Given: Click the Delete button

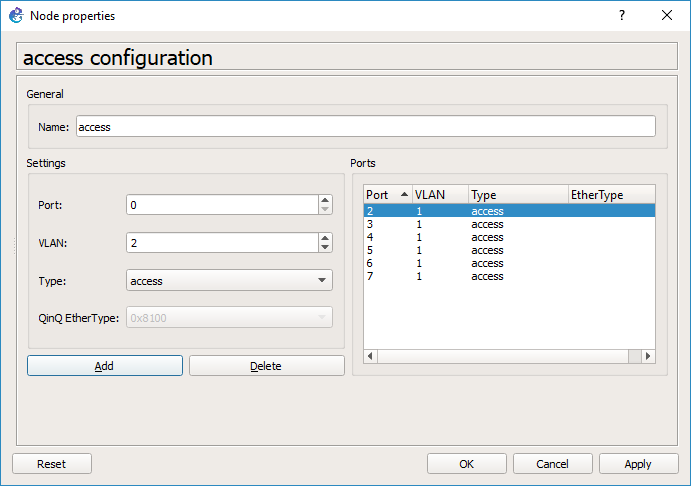Looking at the screenshot, I should [266, 366].
